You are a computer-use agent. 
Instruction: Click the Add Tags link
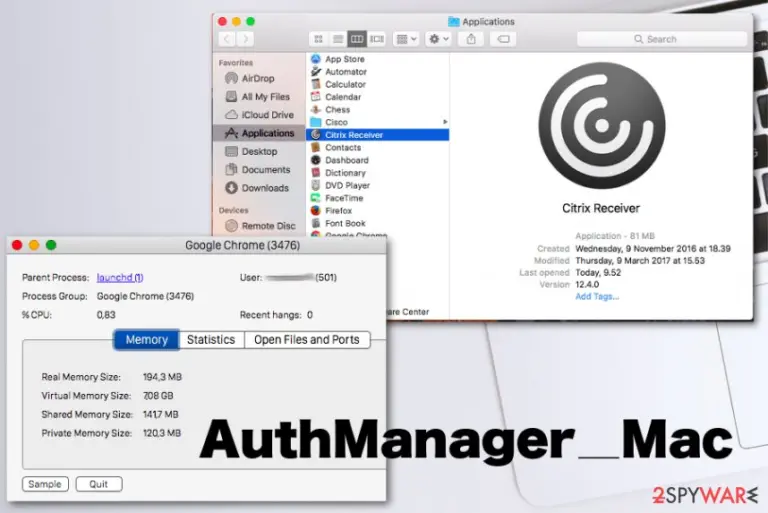tap(597, 296)
